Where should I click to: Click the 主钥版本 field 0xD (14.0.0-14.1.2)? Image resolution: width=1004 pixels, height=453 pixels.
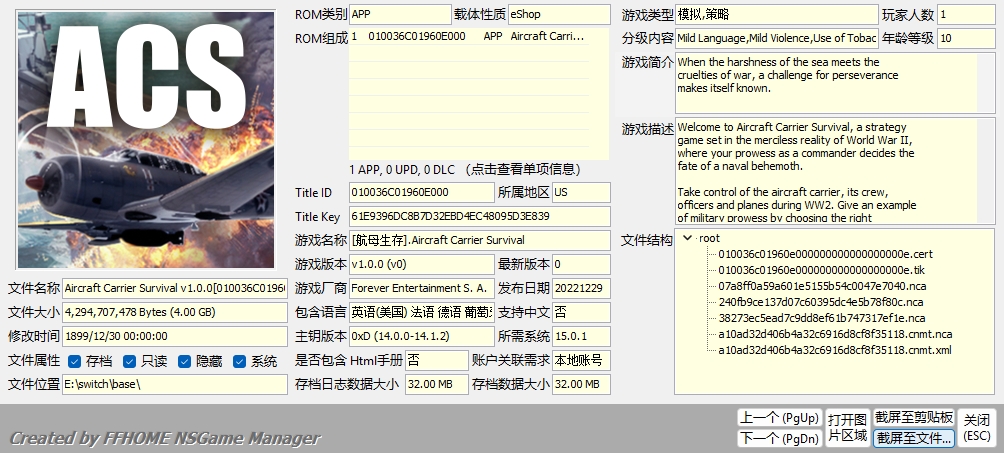pyautogui.click(x=422, y=336)
